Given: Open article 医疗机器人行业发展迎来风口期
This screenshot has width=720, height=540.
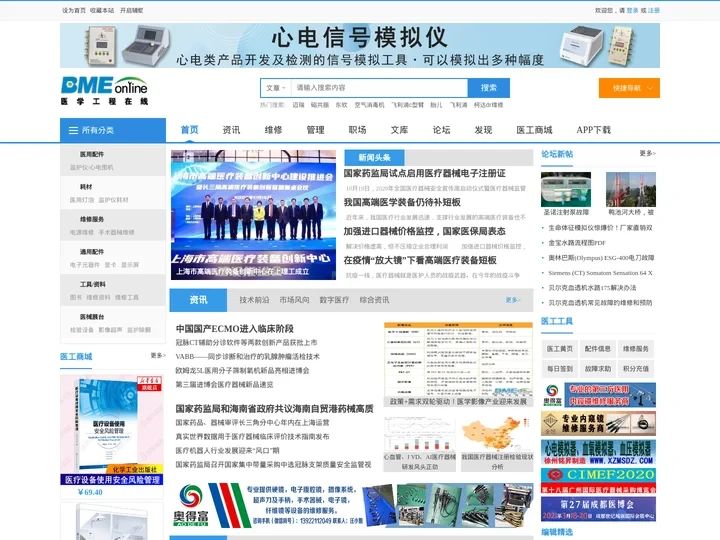Looking at the screenshot, I should 227,450.
